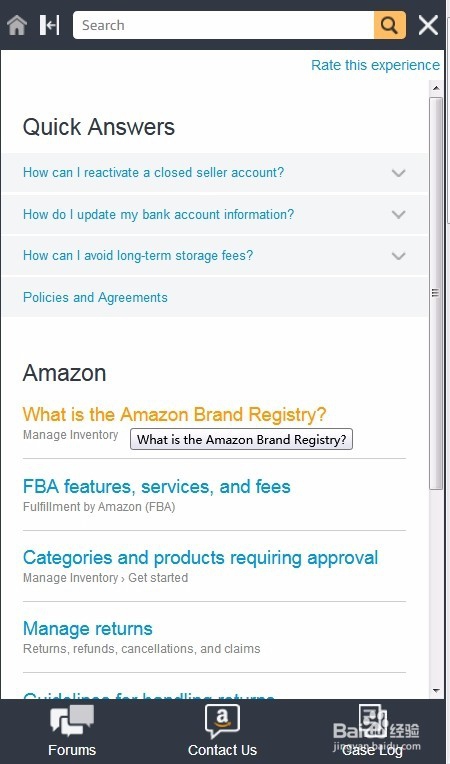This screenshot has height=764, width=450.
Task: Expand reactivate closed seller account answer
Action: (x=215, y=172)
